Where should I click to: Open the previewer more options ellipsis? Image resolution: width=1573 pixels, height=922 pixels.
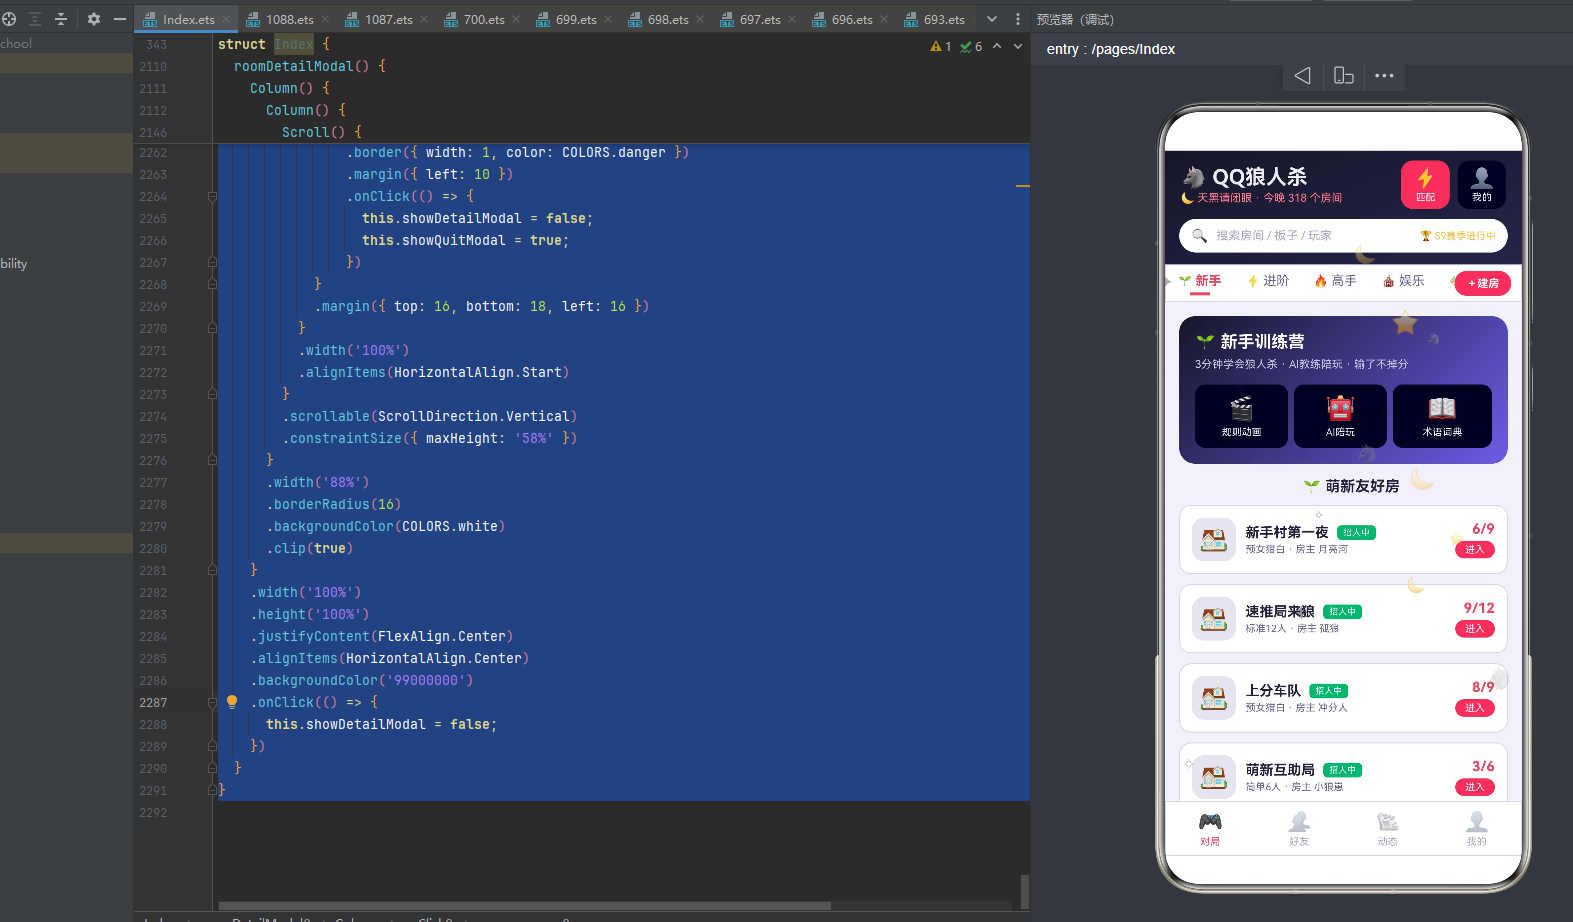click(x=1384, y=76)
